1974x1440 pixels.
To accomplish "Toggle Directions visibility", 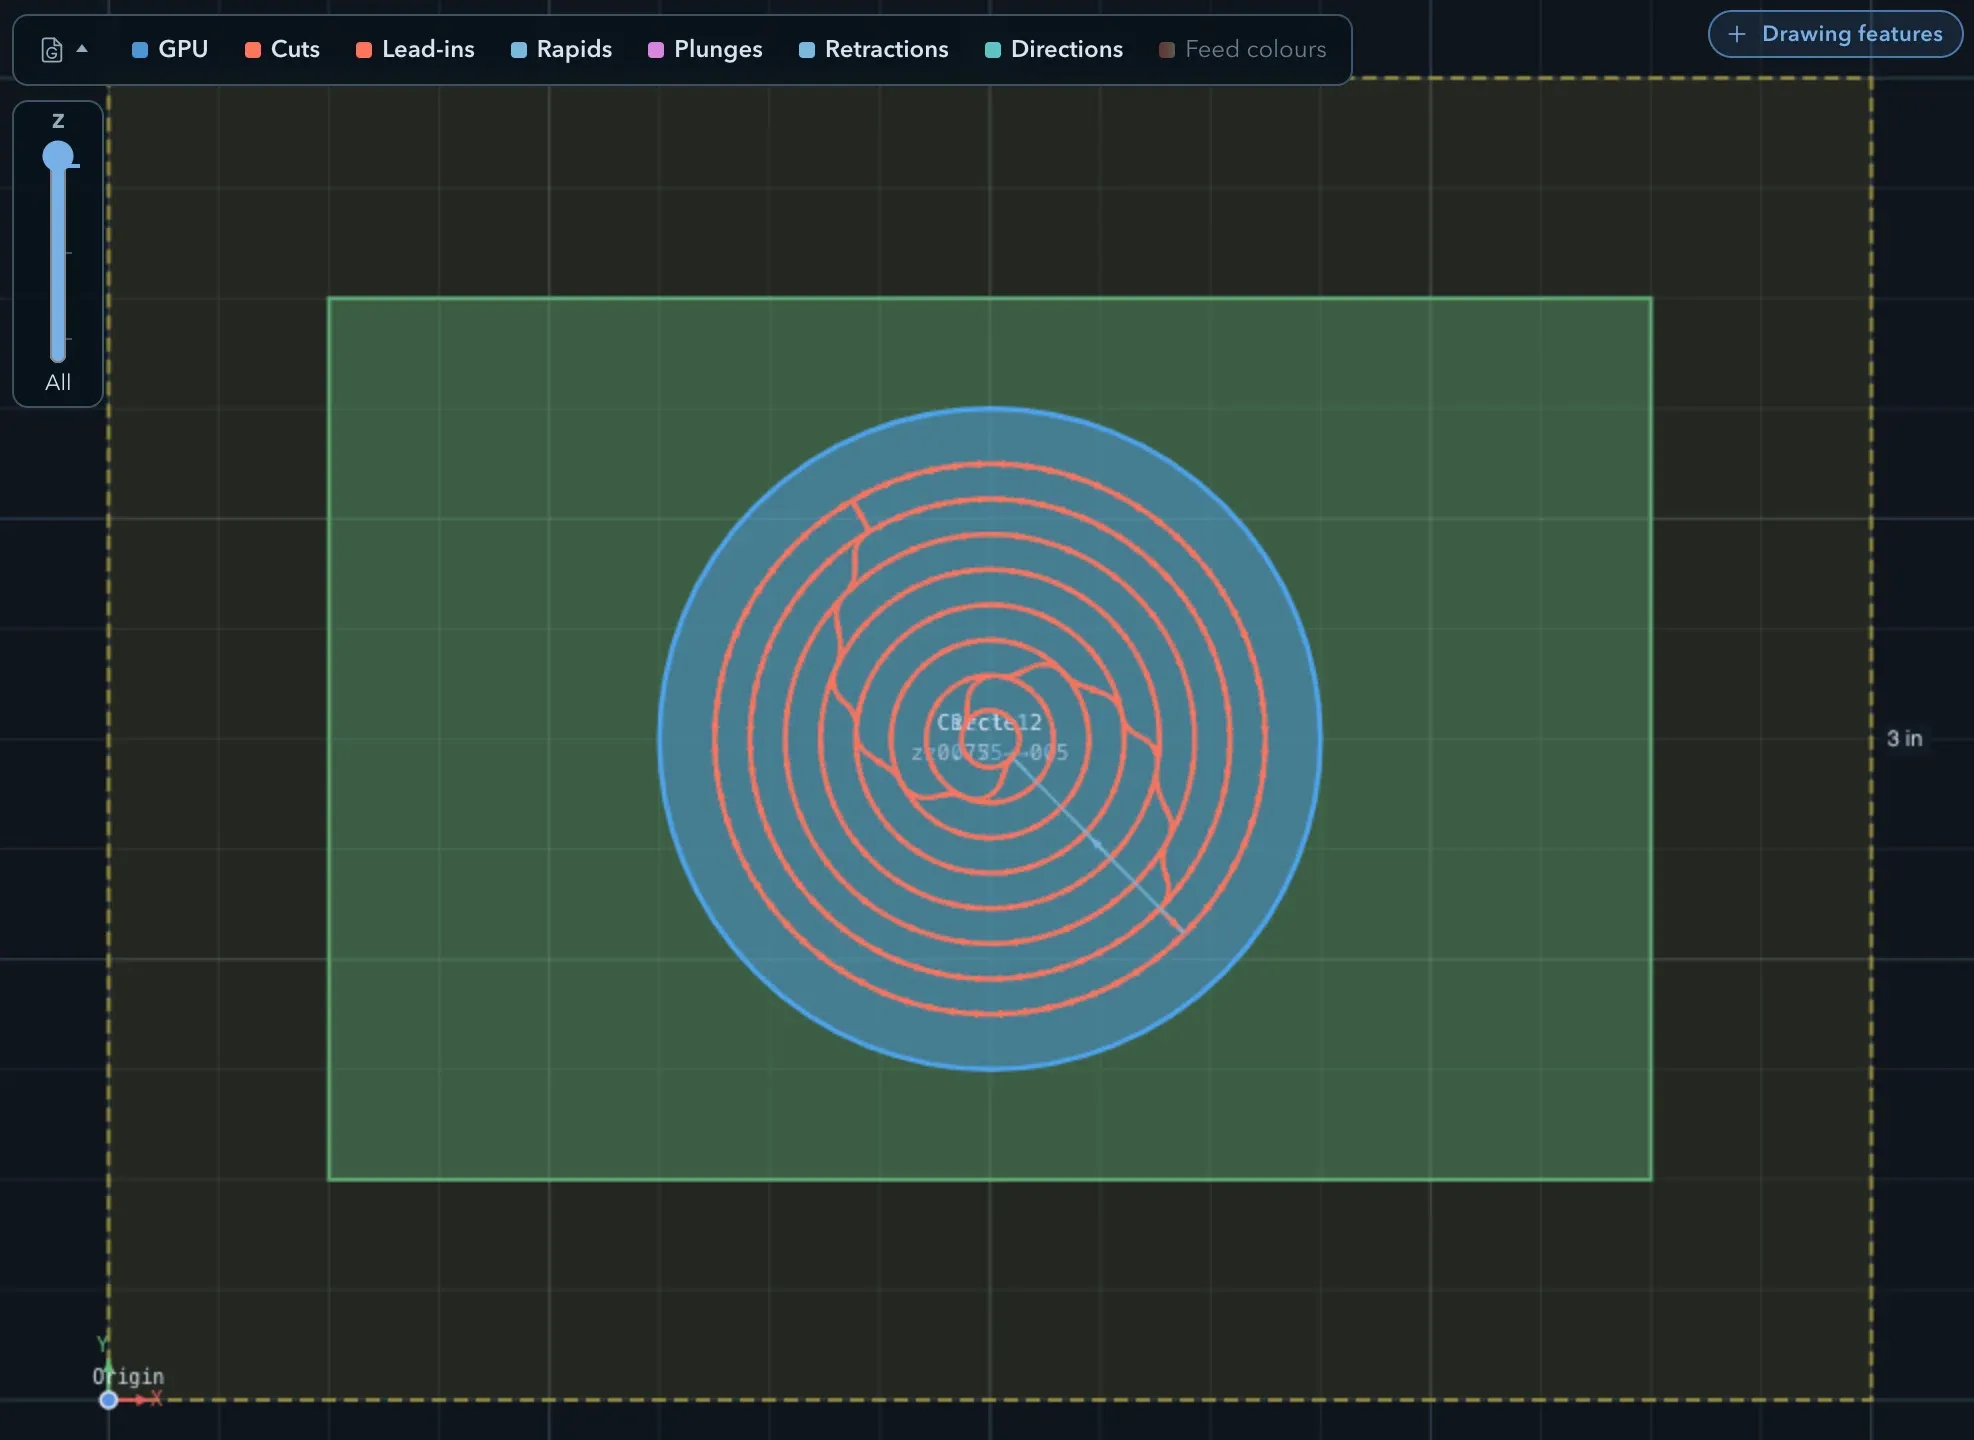I will (x=1054, y=49).
